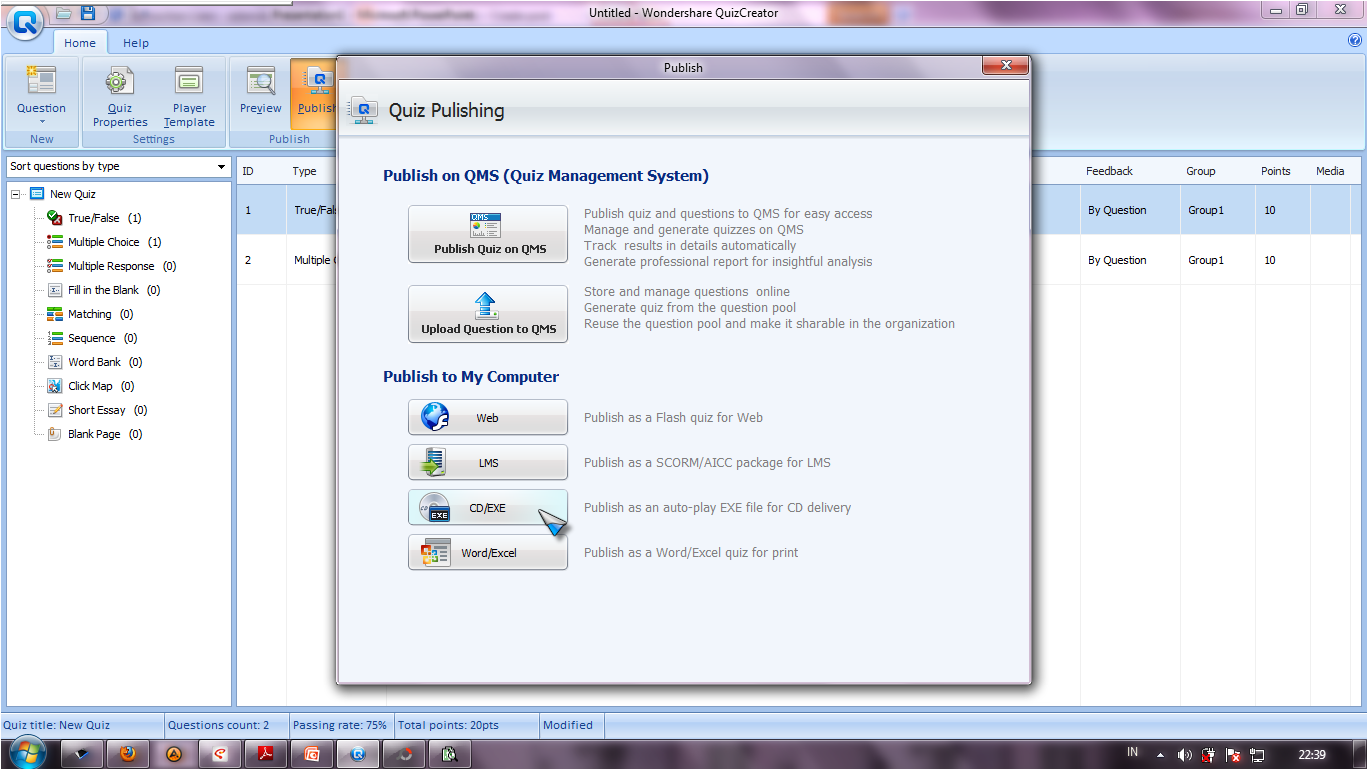The image size is (1368, 770).
Task: Switch to the Home ribbon tab
Action: [80, 43]
